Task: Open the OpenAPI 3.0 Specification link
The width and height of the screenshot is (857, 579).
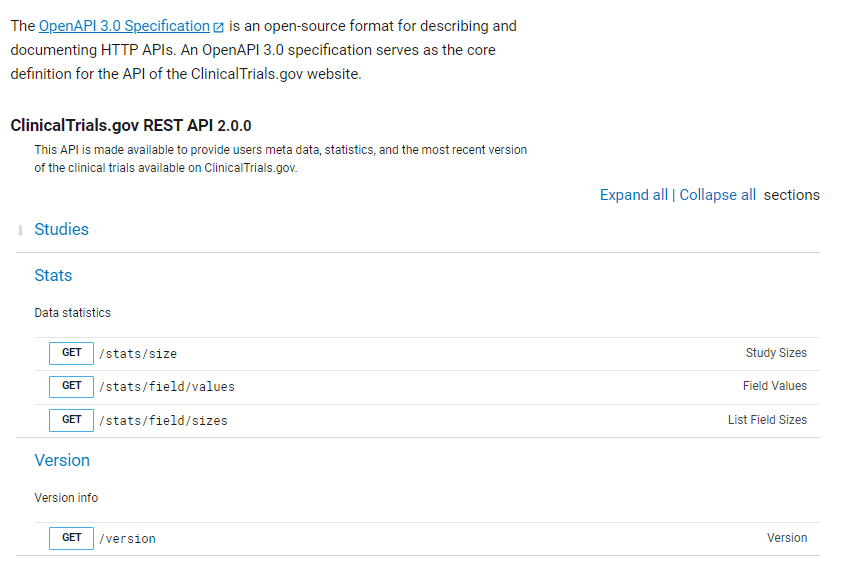Action: click(124, 26)
